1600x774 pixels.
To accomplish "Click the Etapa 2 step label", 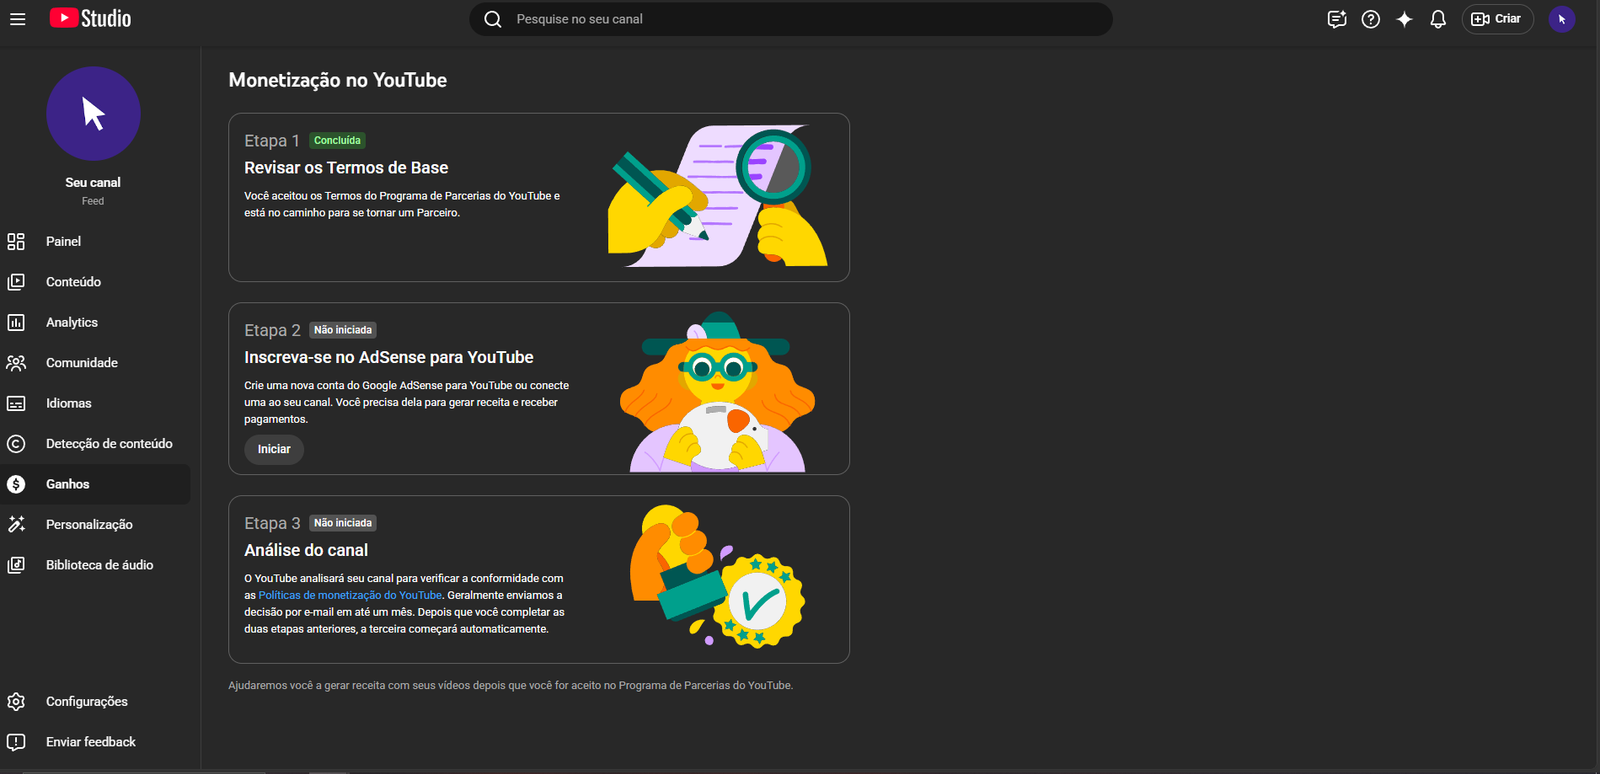I will click(x=272, y=330).
